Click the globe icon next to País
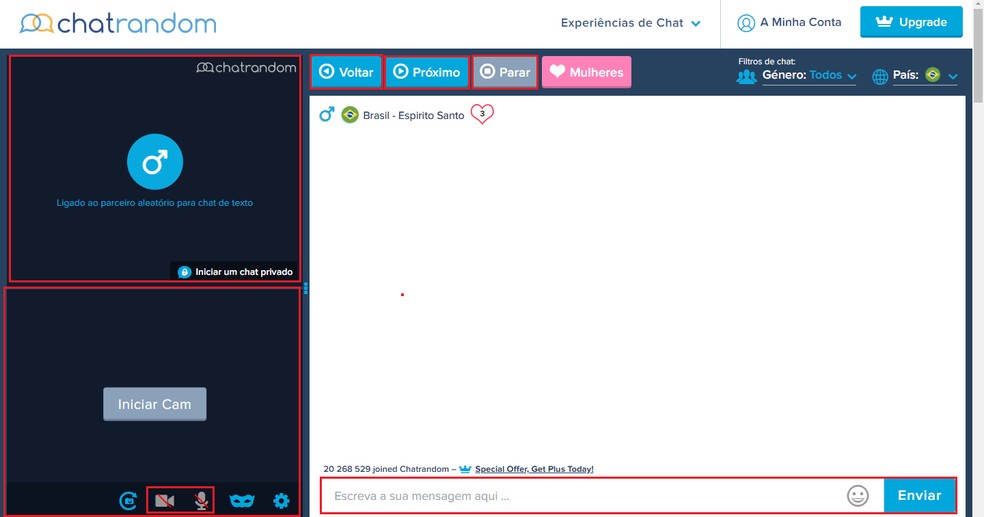The image size is (984, 517). 880,77
